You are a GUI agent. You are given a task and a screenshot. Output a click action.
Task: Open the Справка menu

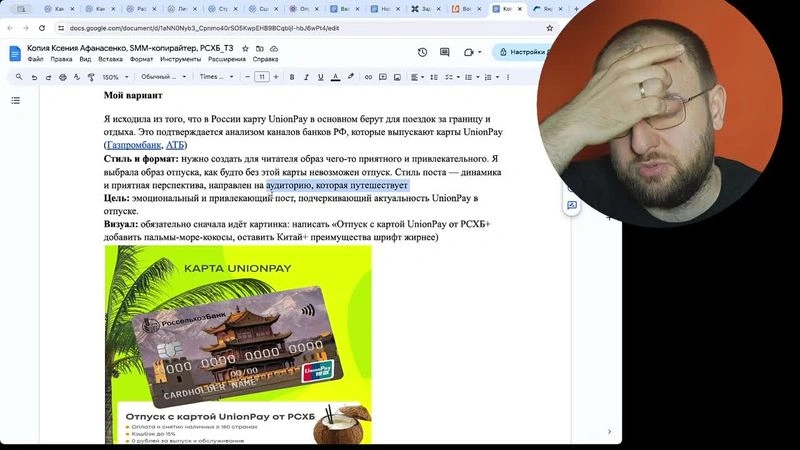265,59
